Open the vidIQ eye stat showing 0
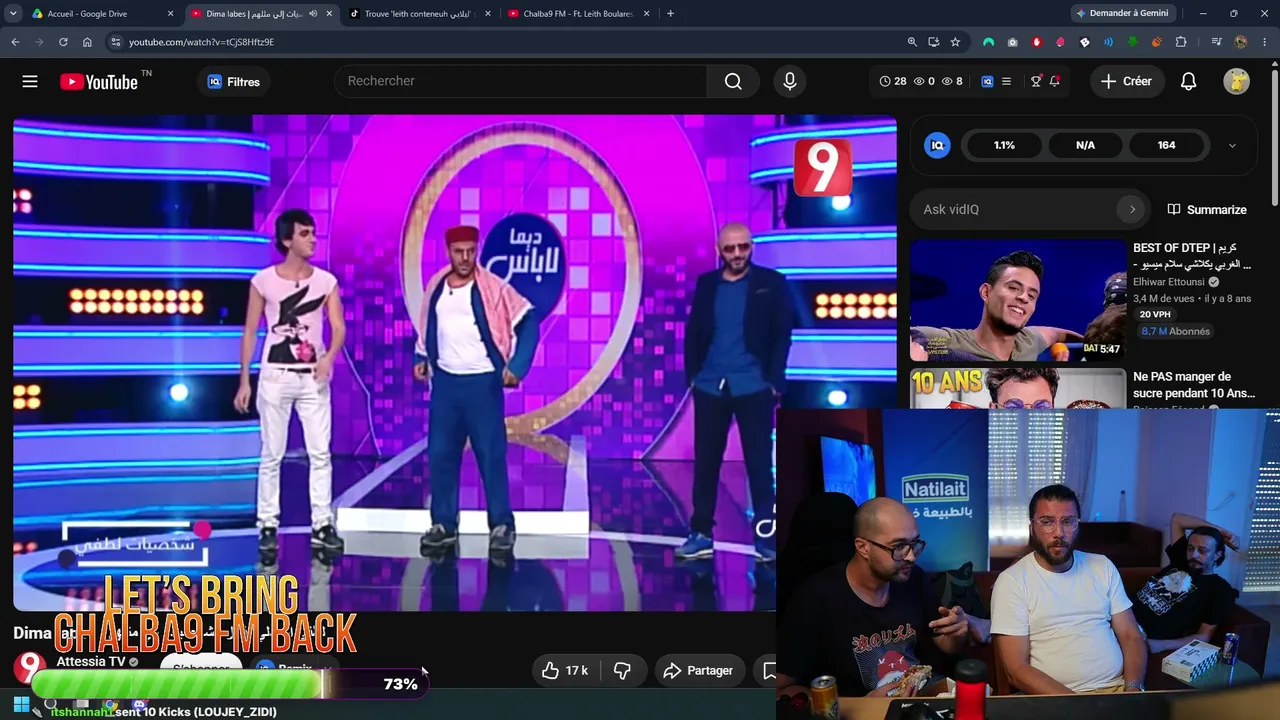This screenshot has height=720, width=1280. (x=924, y=81)
